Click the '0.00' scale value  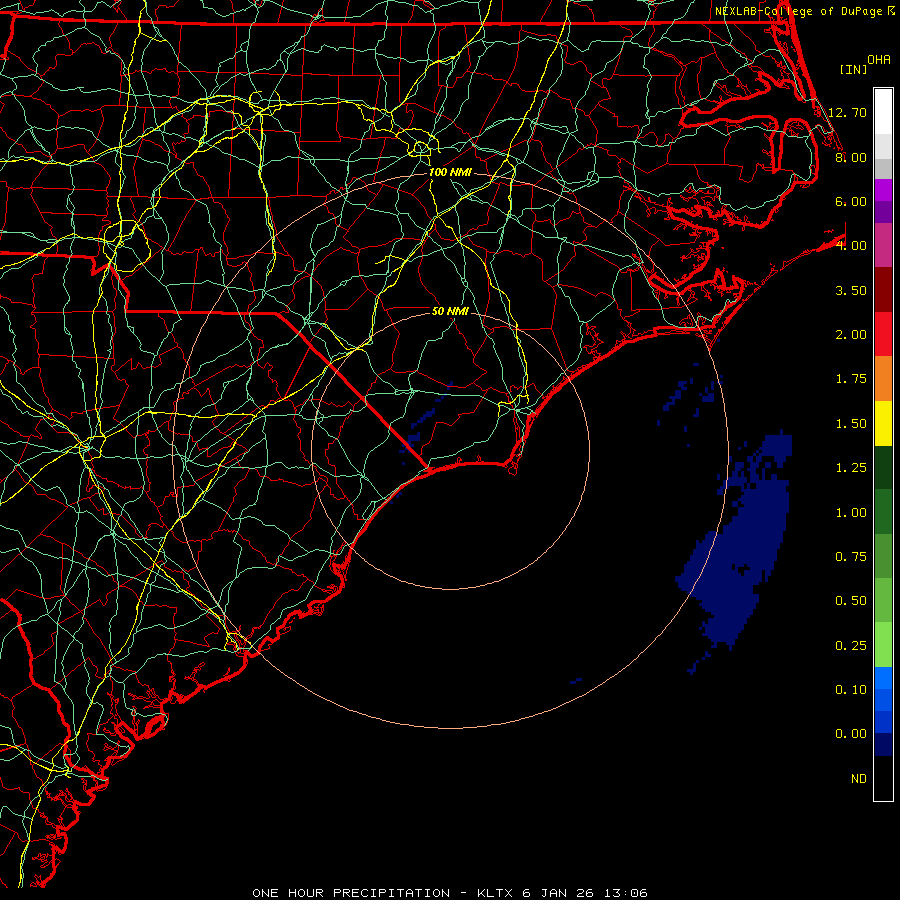tap(851, 734)
